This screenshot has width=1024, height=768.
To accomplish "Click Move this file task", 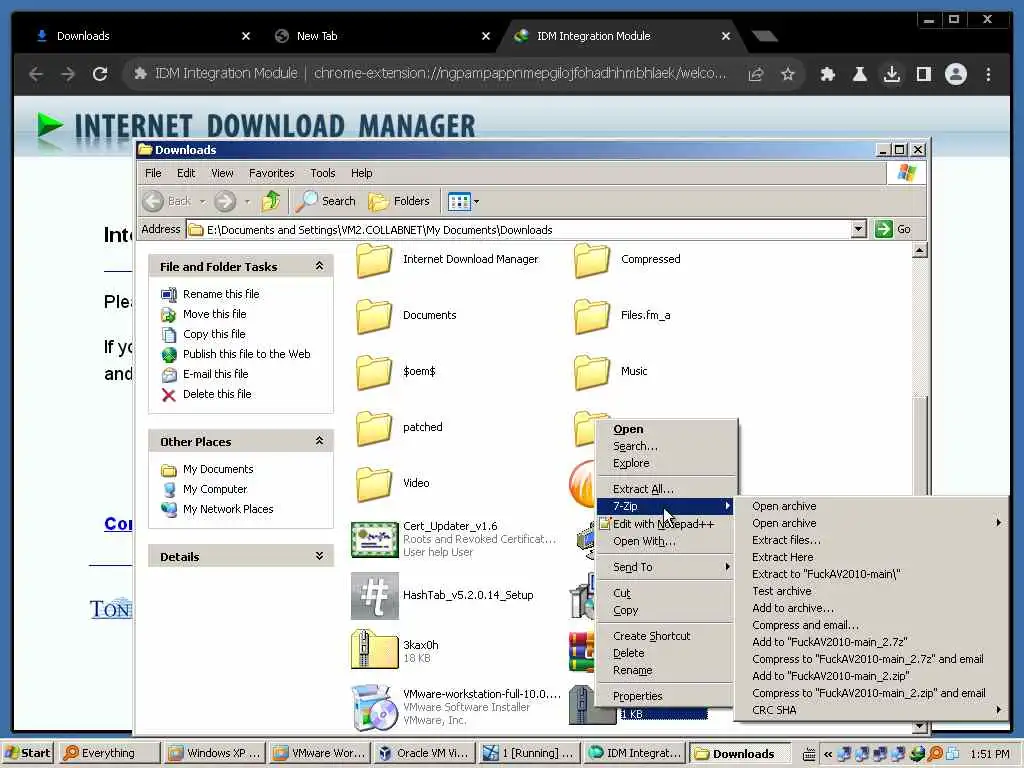I will click(214, 314).
